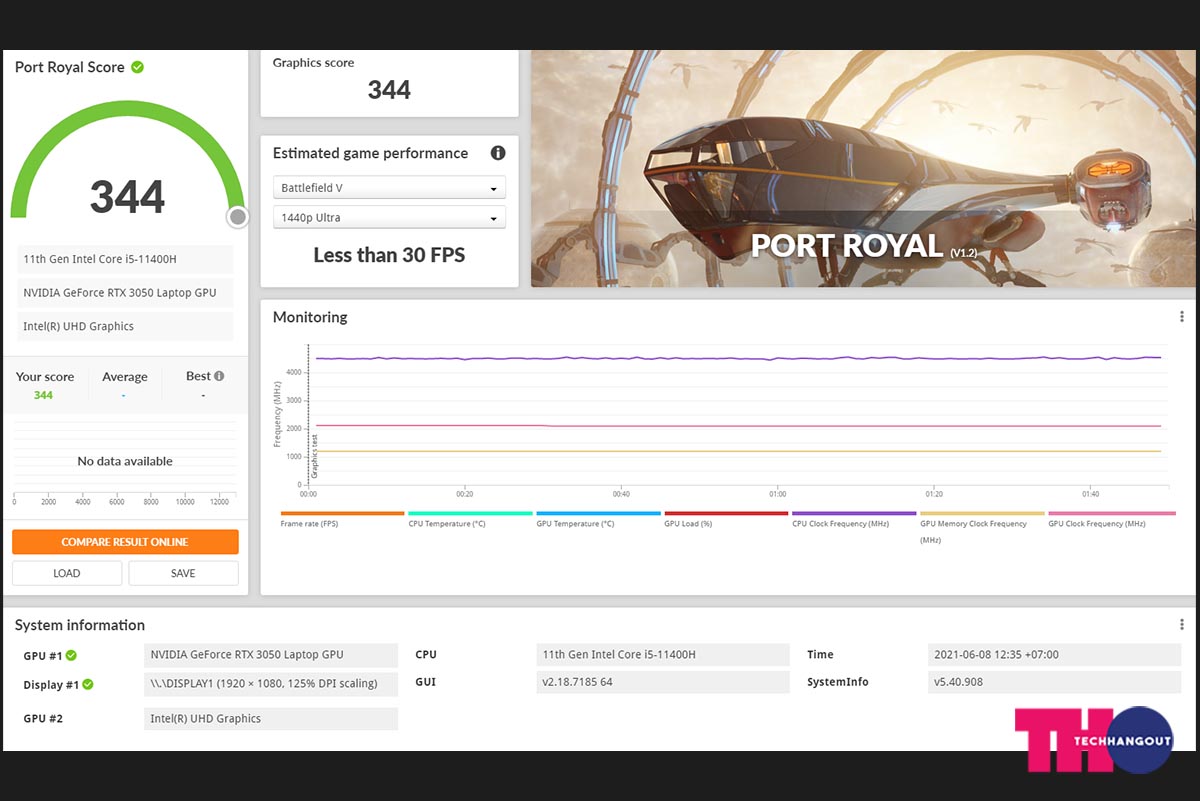Click the yellow GPU memory clock line
Screen dimensions: 1200x801
pyautogui.click(x=740, y=451)
